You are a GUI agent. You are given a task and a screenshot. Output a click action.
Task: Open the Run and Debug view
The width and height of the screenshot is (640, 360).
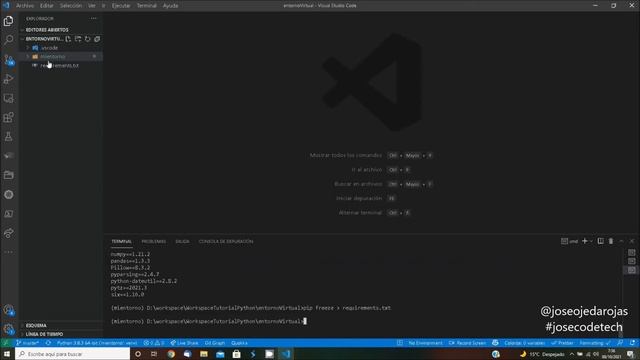(9, 79)
